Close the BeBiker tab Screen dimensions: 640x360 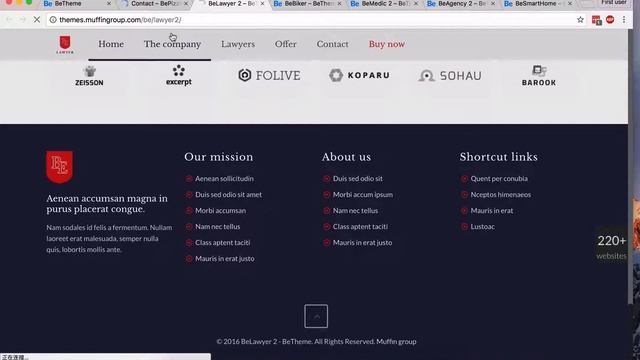(339, 4)
